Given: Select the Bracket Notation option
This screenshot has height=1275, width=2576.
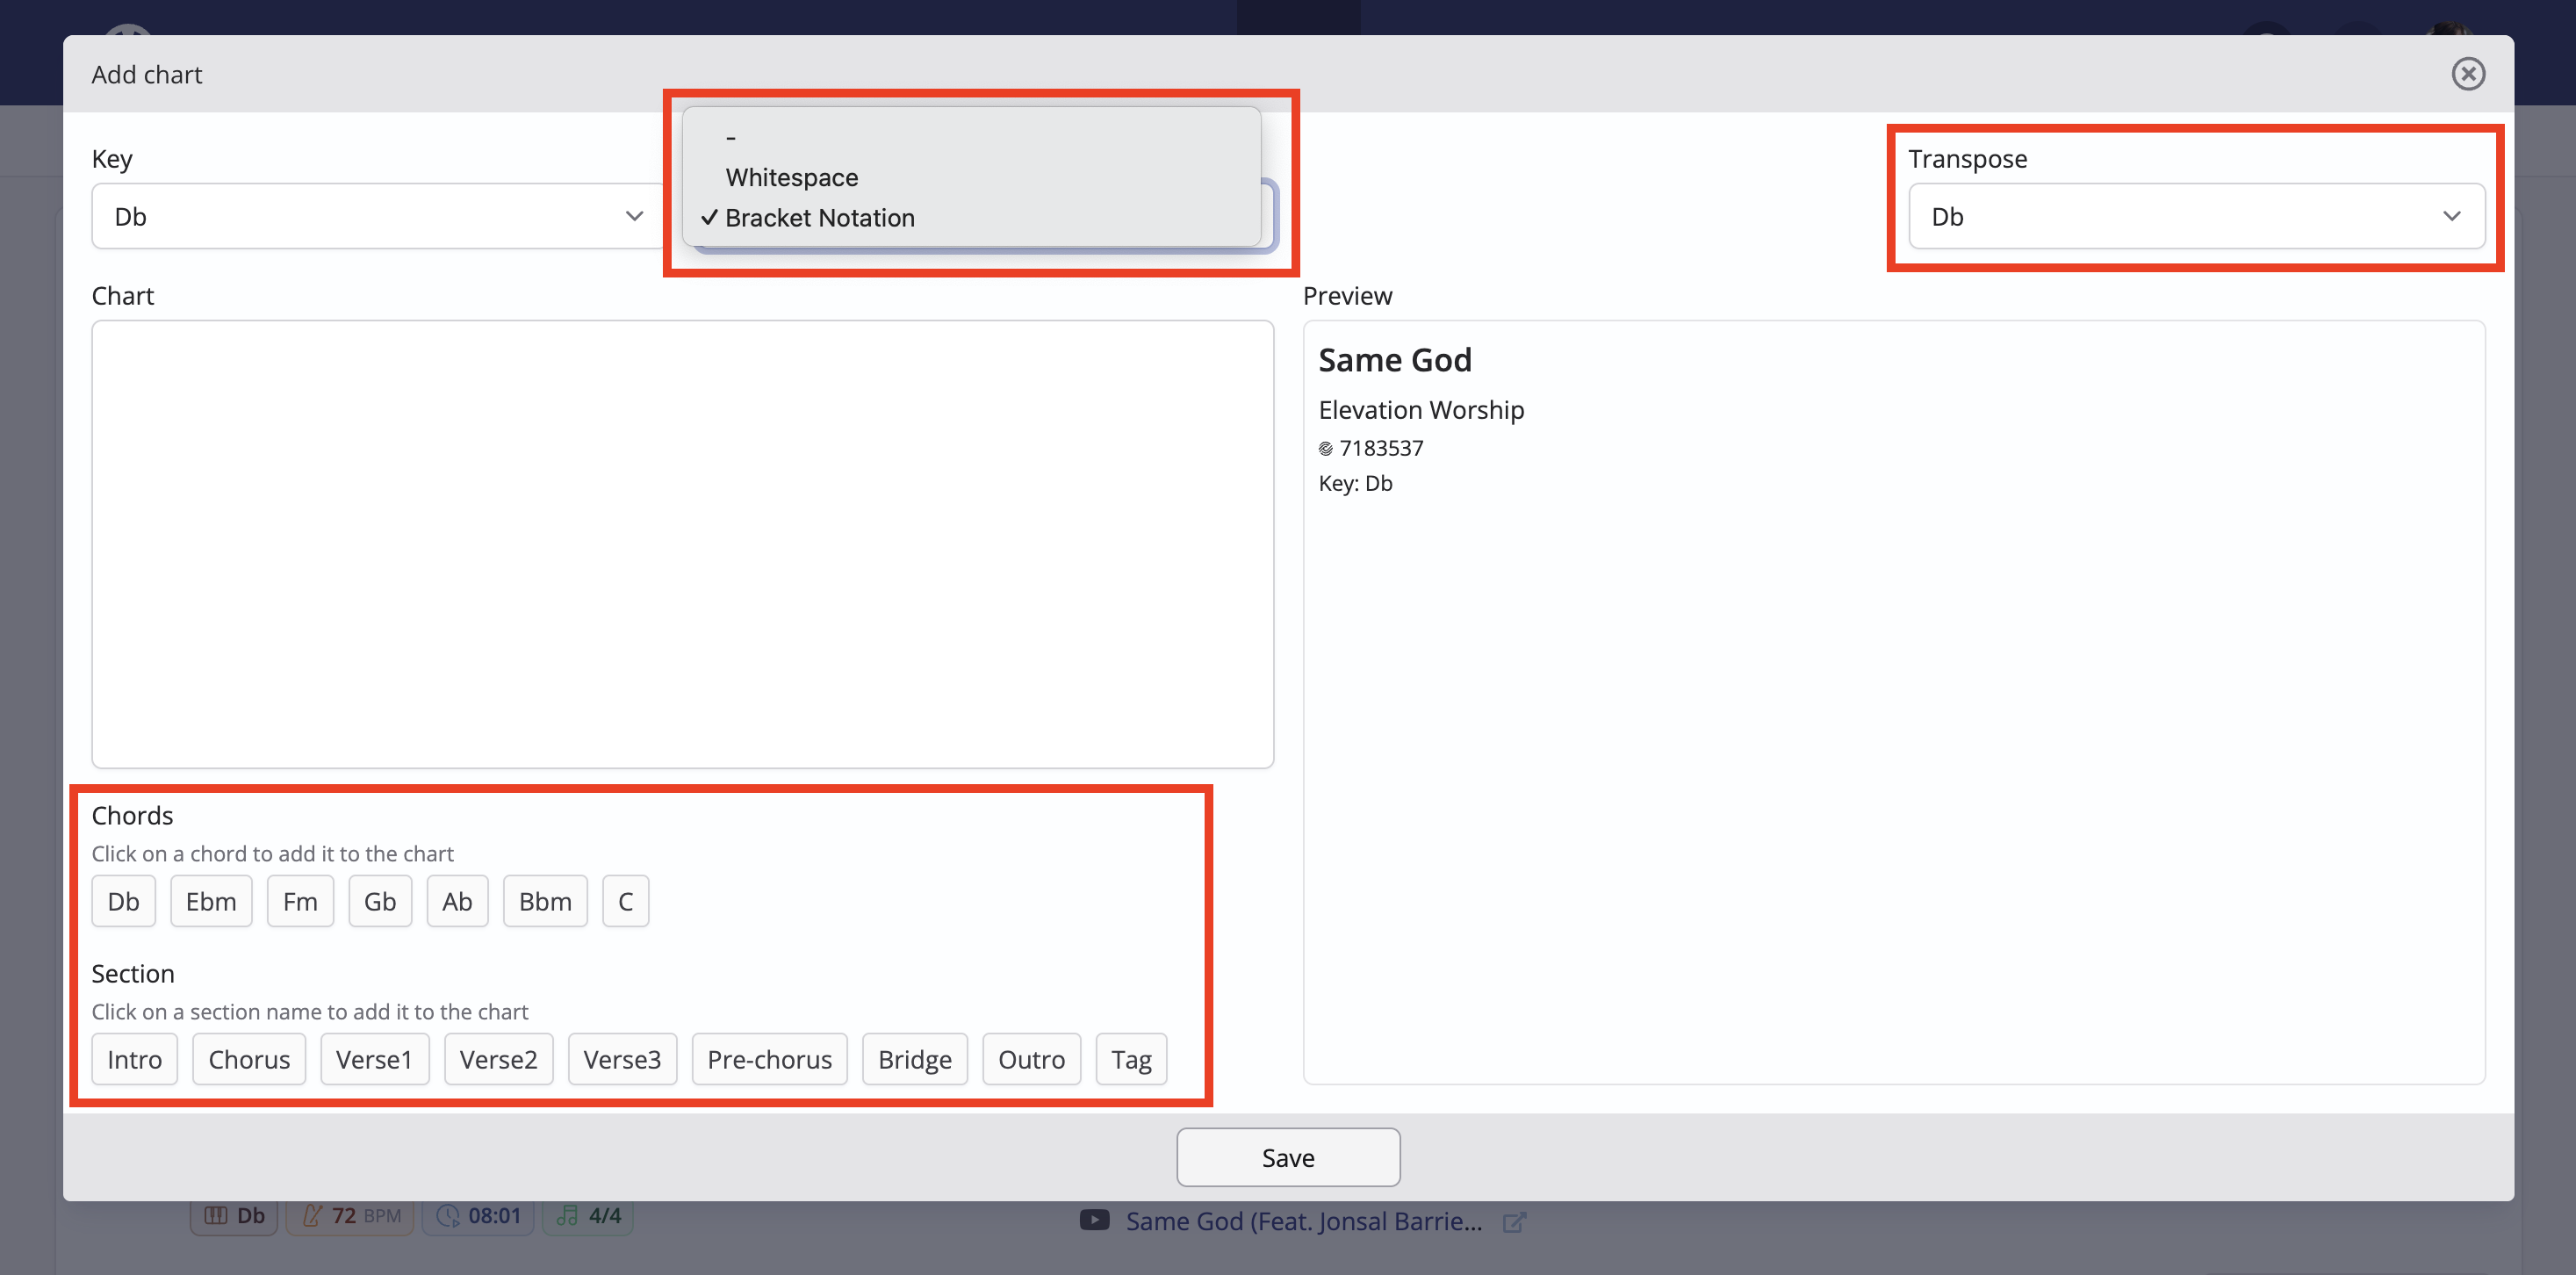Looking at the screenshot, I should [x=819, y=217].
